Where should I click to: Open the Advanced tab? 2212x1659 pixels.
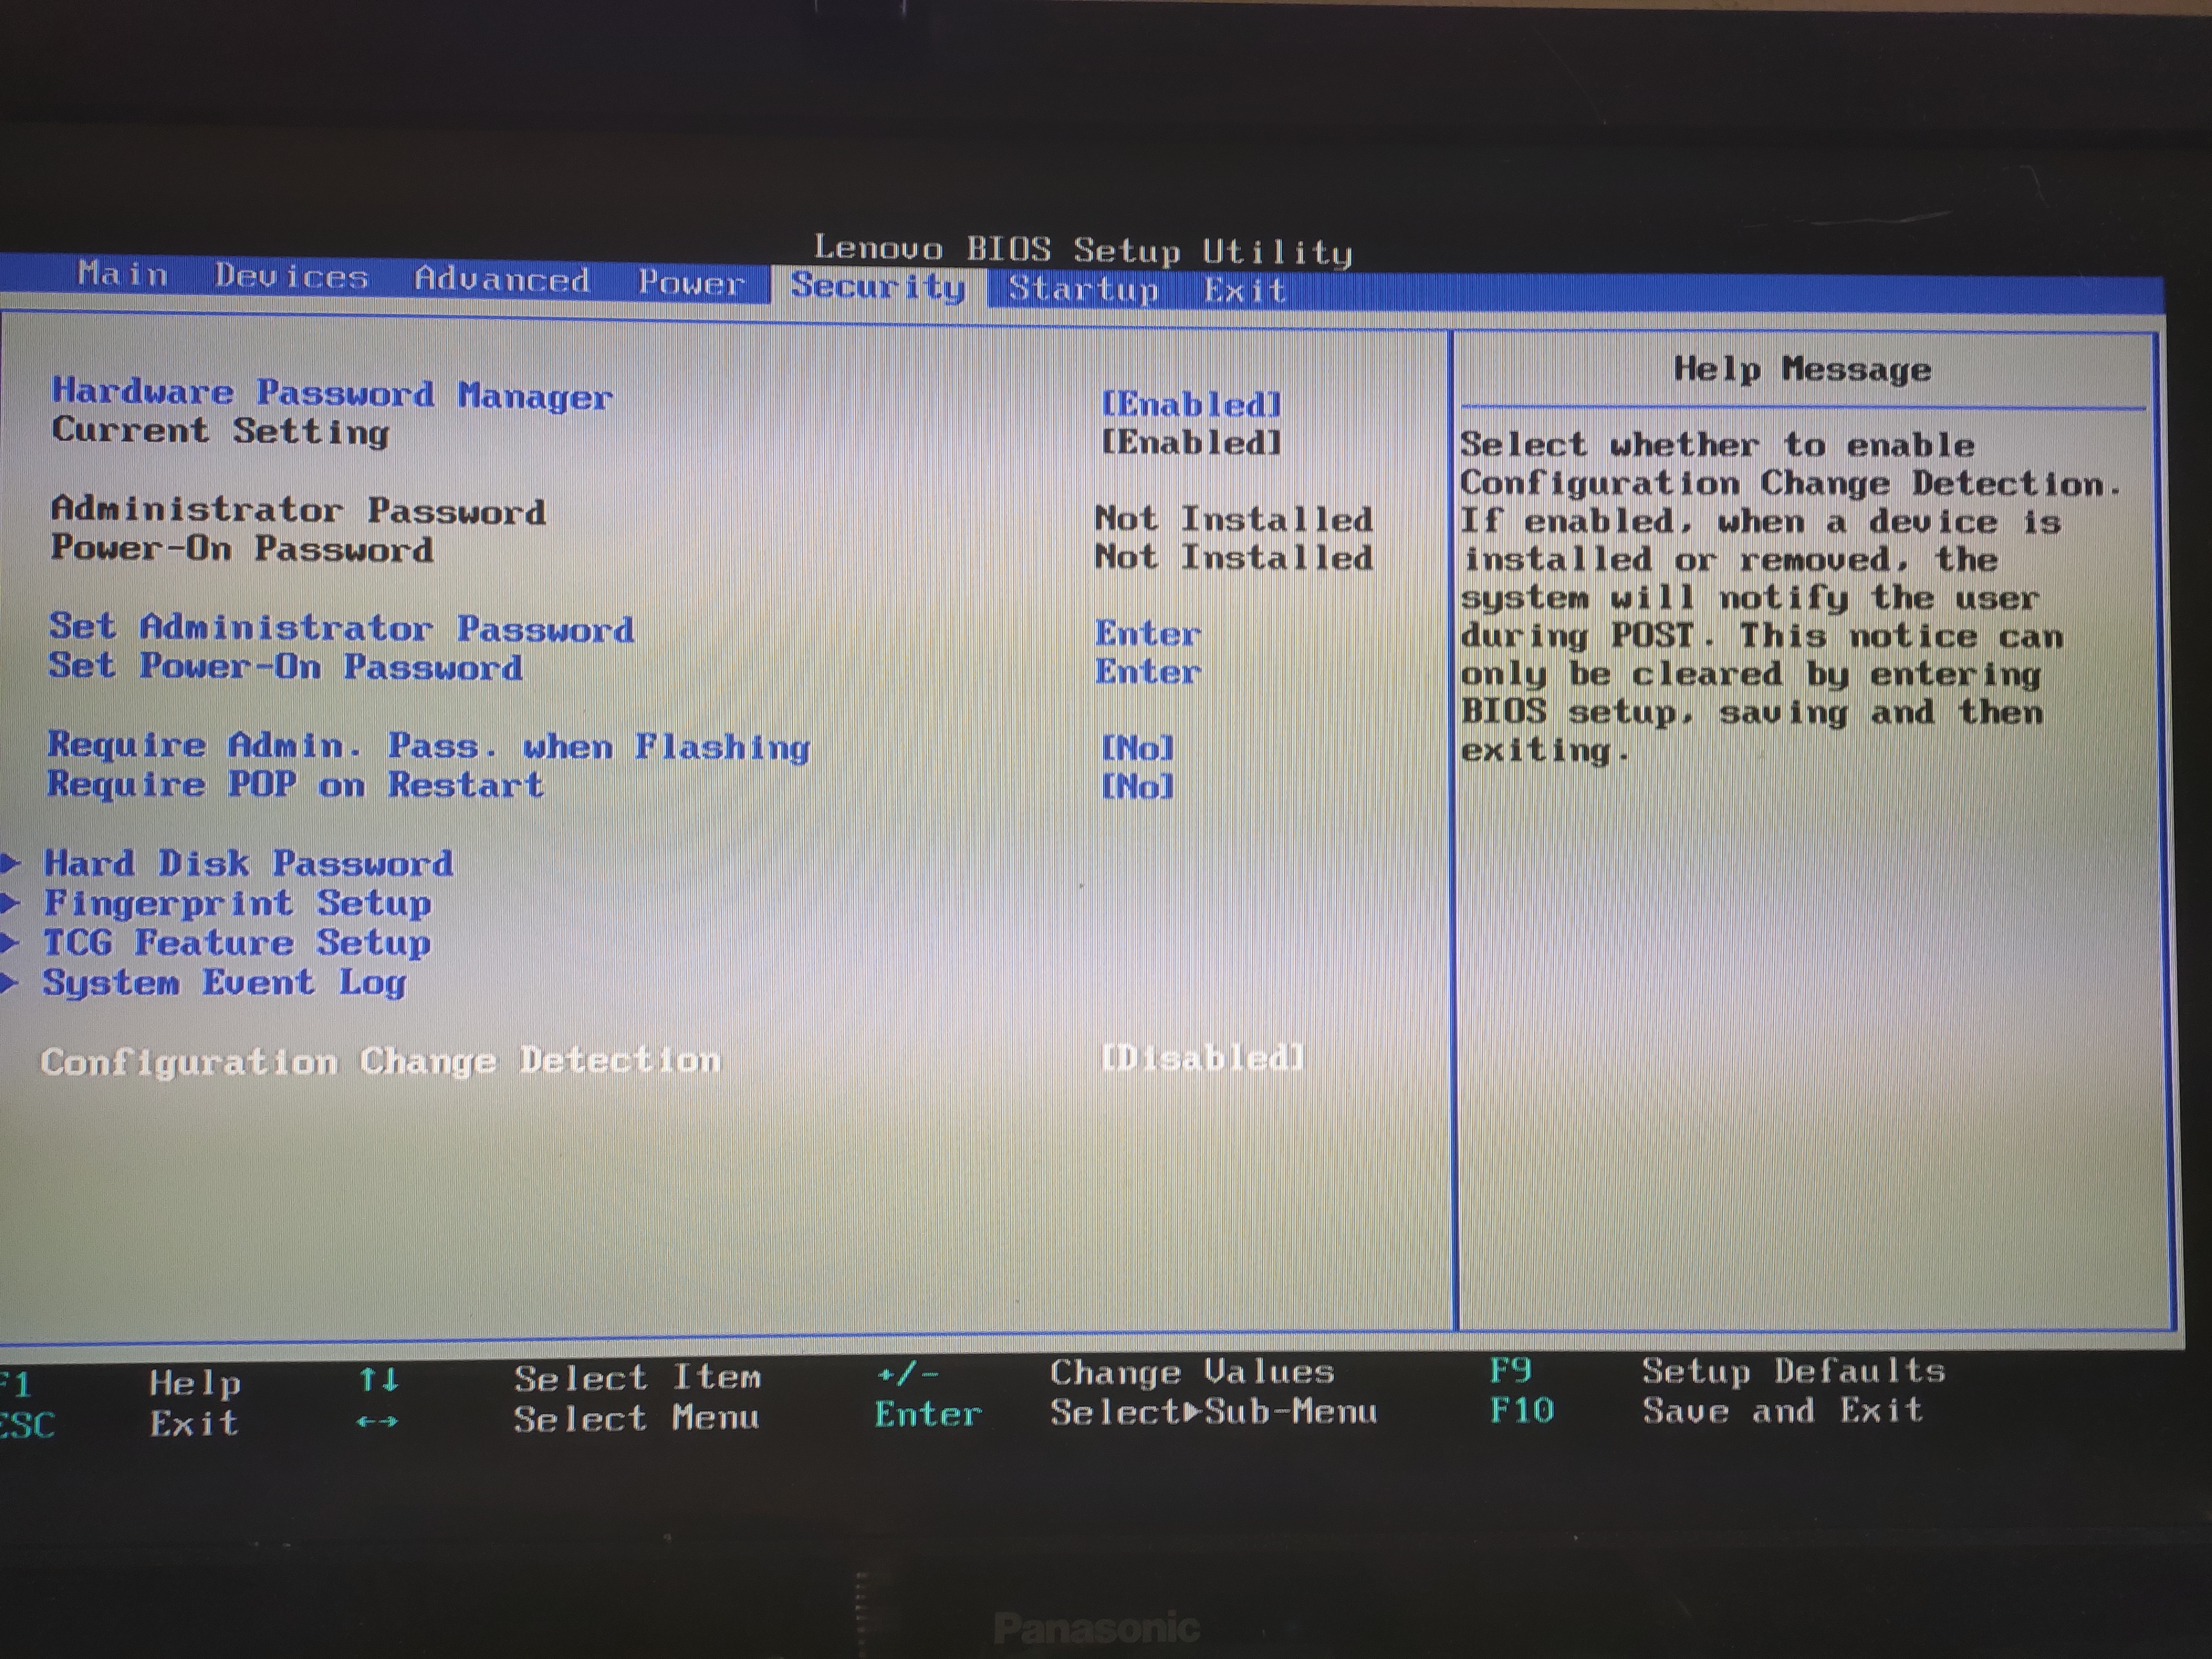[x=502, y=279]
